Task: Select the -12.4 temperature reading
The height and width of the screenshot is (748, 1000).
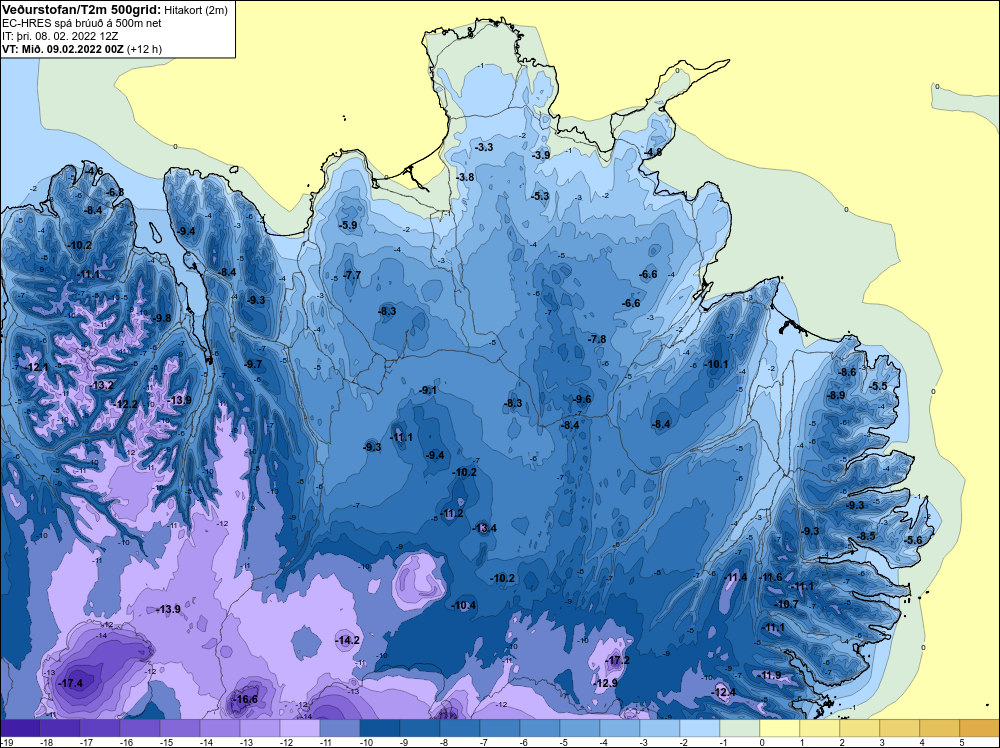Action: click(723, 692)
